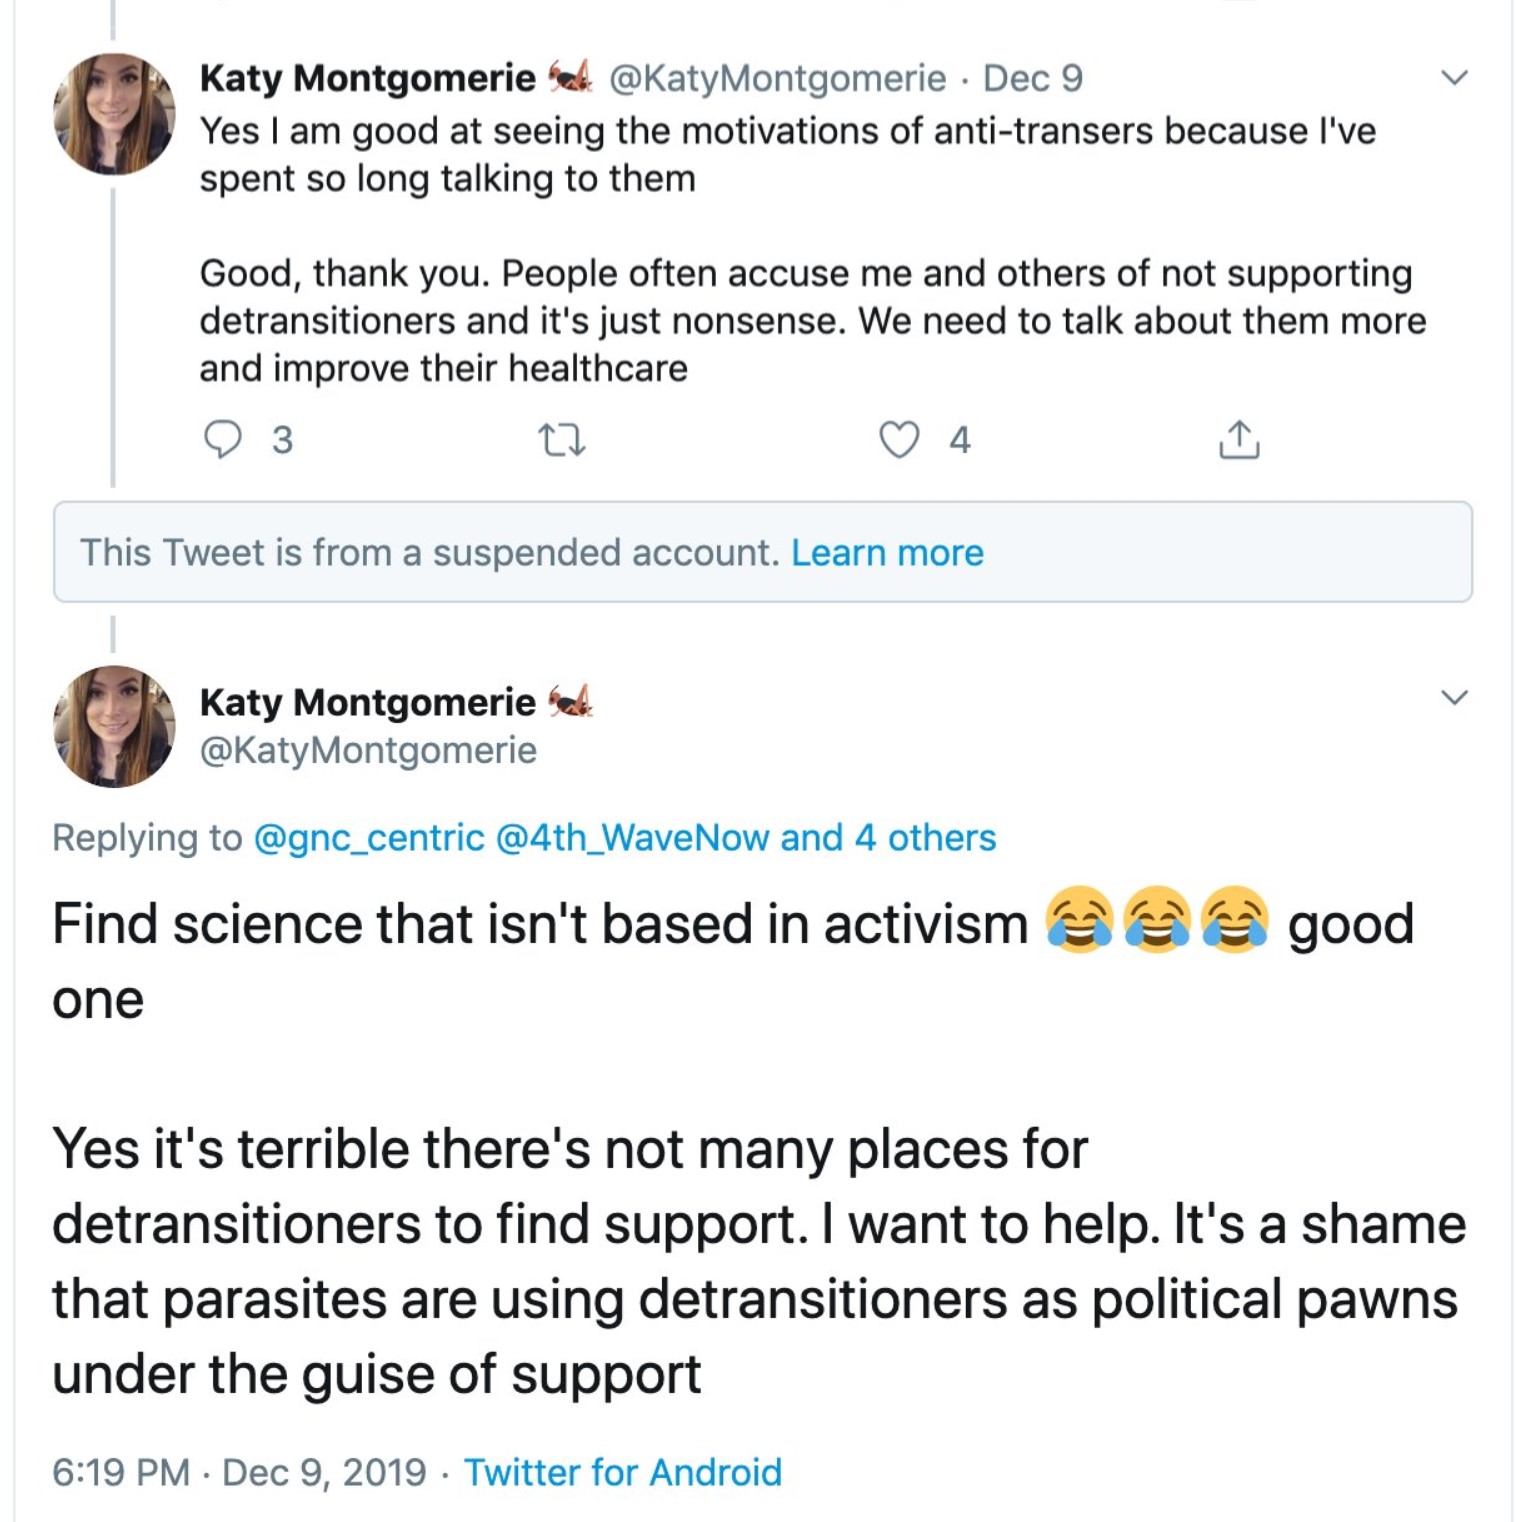This screenshot has height=1522, width=1516.
Task: Retweet the first Katy Montgomerie tweet
Action: tap(561, 440)
